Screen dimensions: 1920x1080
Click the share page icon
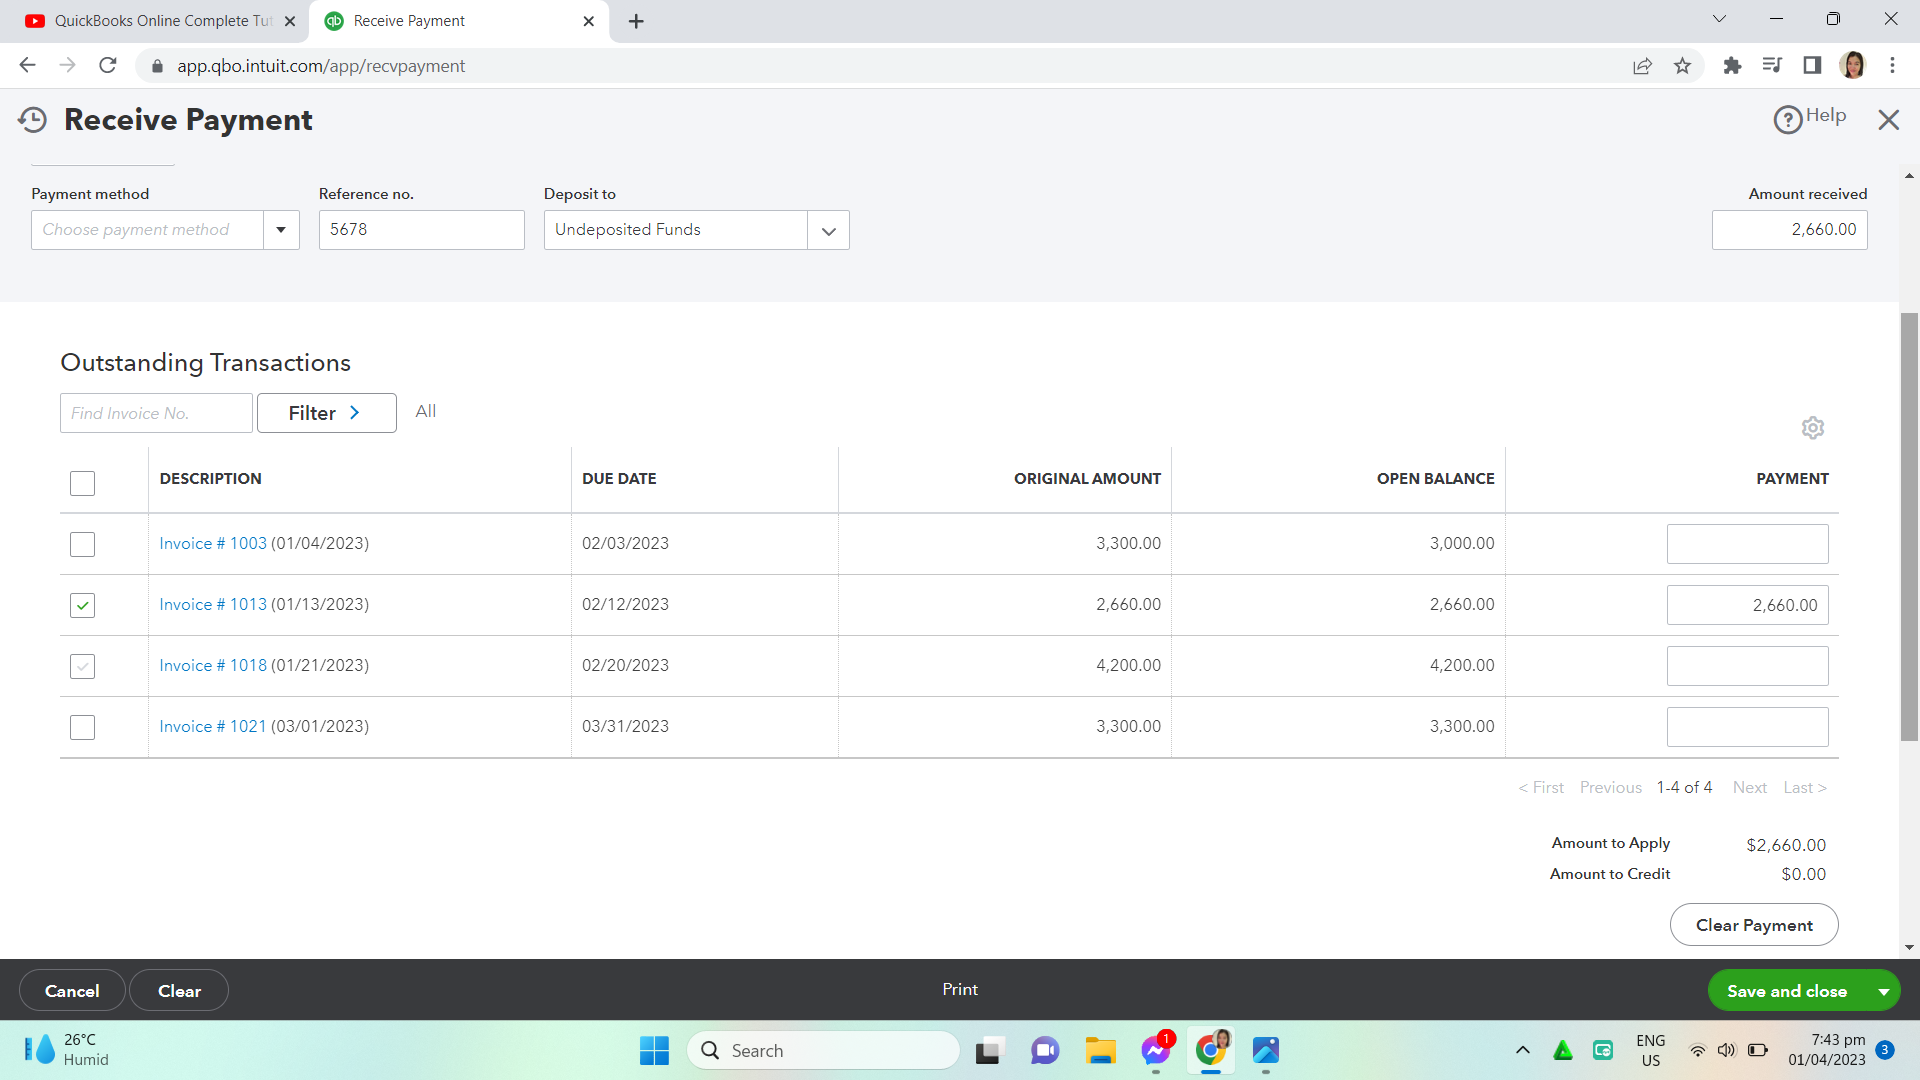pyautogui.click(x=1642, y=66)
